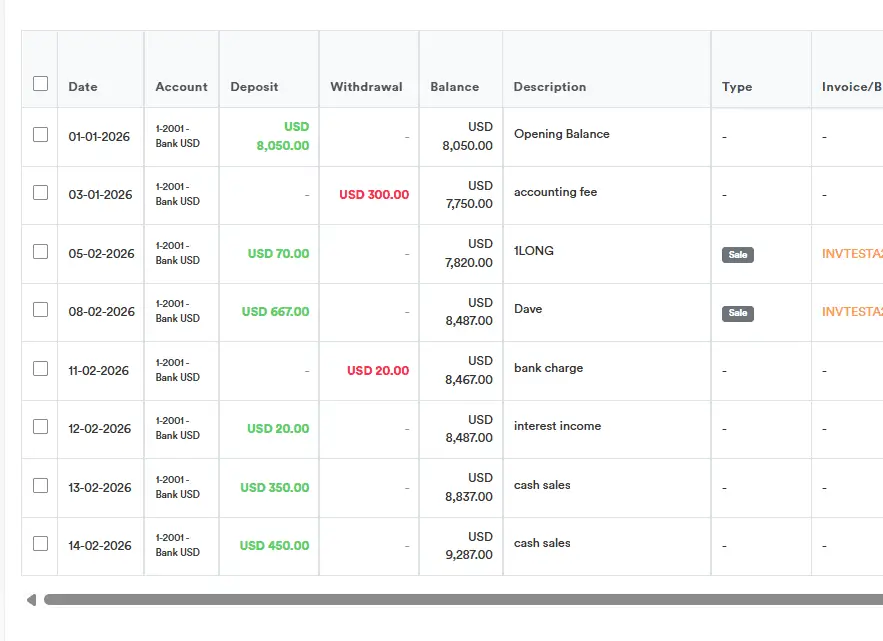Select the Dave transaction row checkbox
Image resolution: width=883 pixels, height=641 pixels.
[x=40, y=310]
